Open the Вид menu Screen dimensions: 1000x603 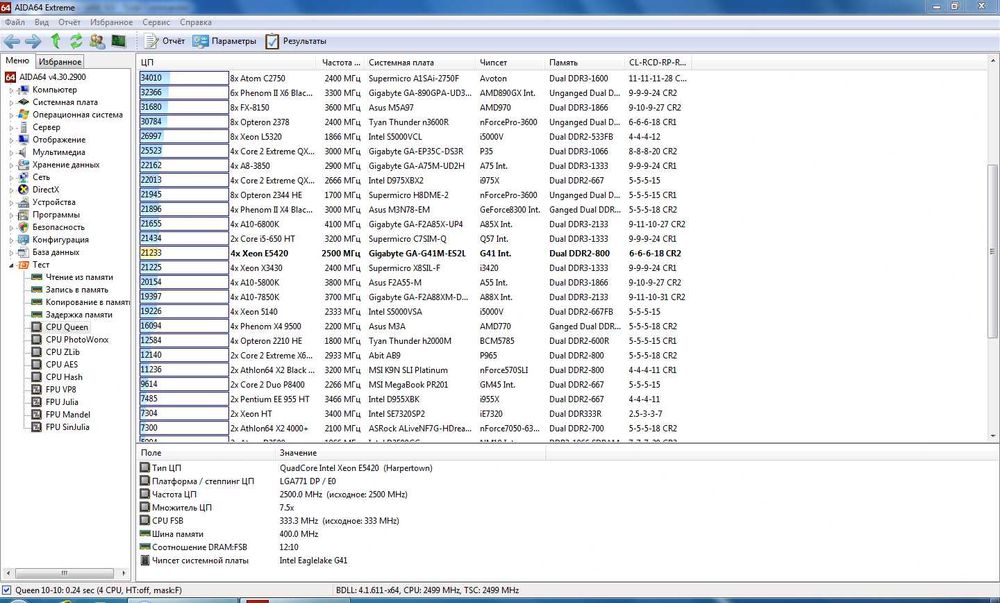pyautogui.click(x=41, y=22)
